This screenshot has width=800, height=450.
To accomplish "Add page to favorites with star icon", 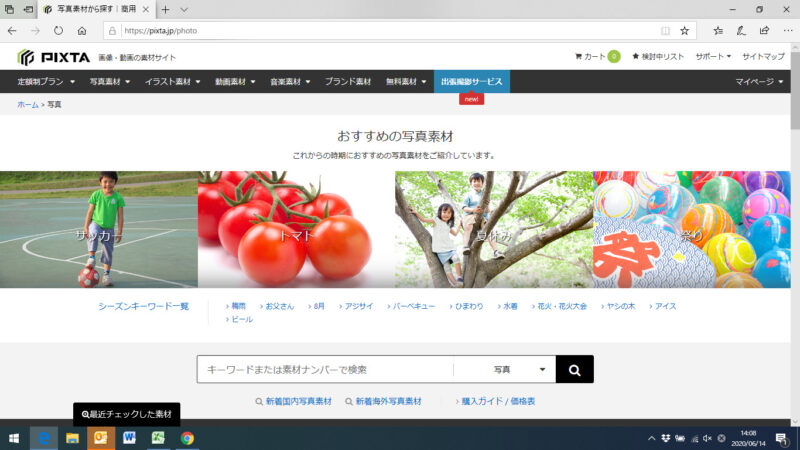I will [684, 30].
